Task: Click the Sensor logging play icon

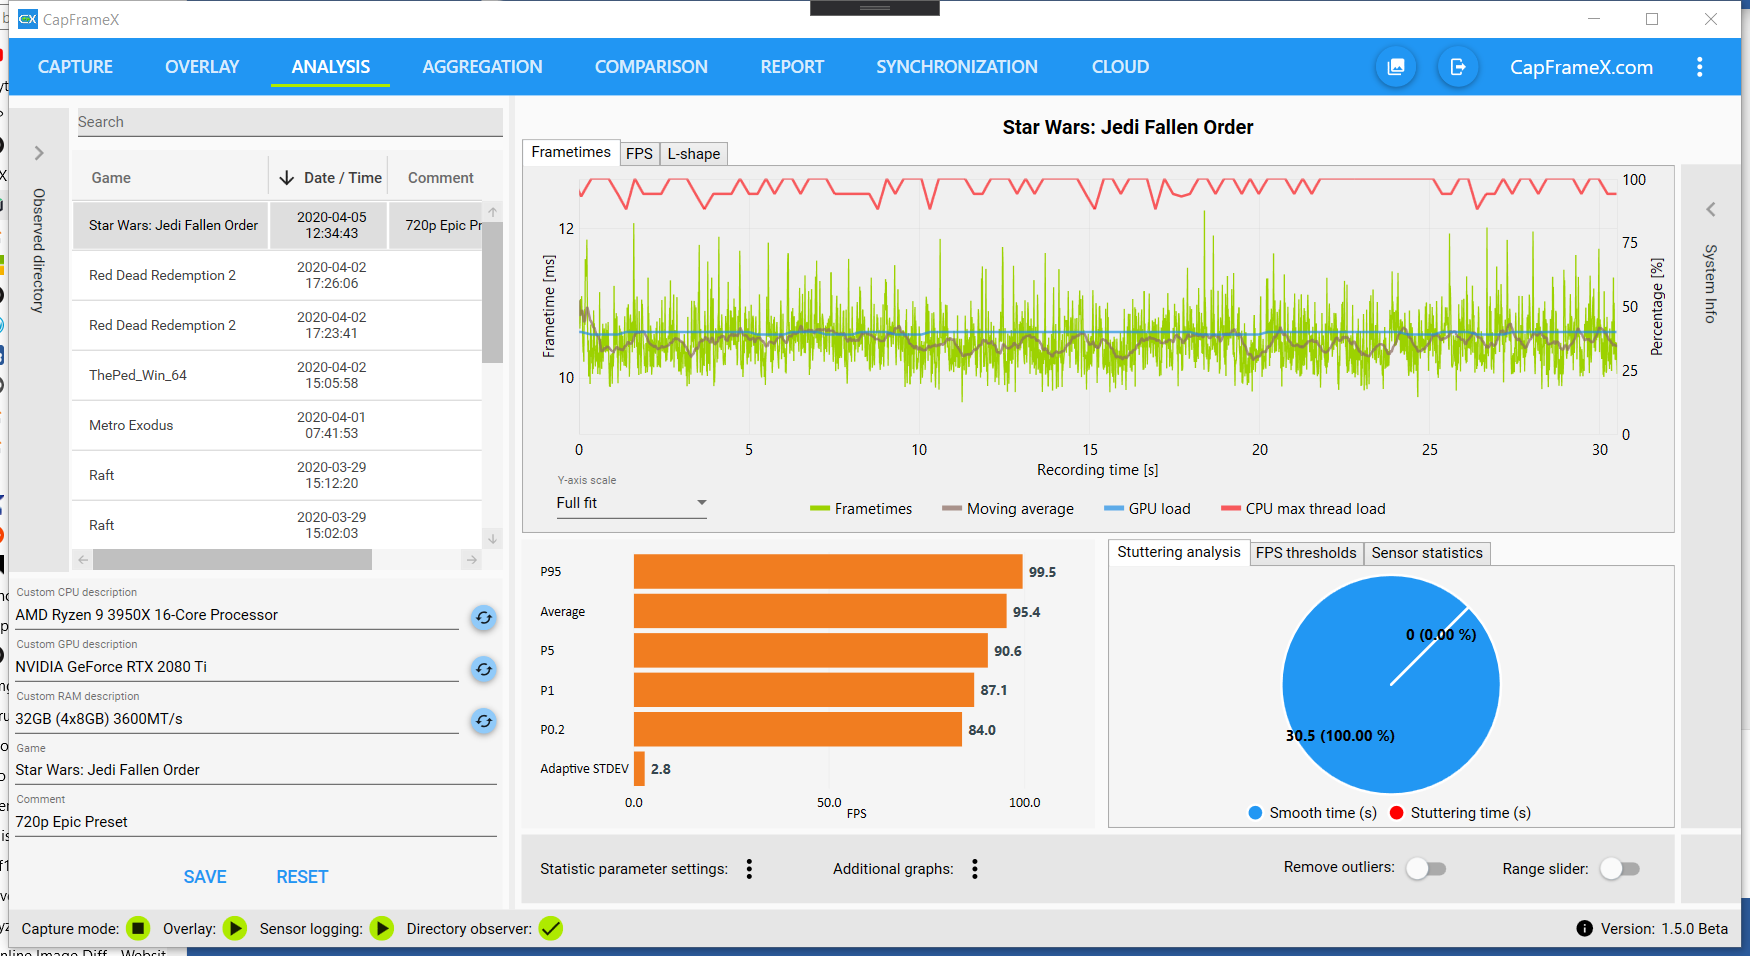Action: 382,929
